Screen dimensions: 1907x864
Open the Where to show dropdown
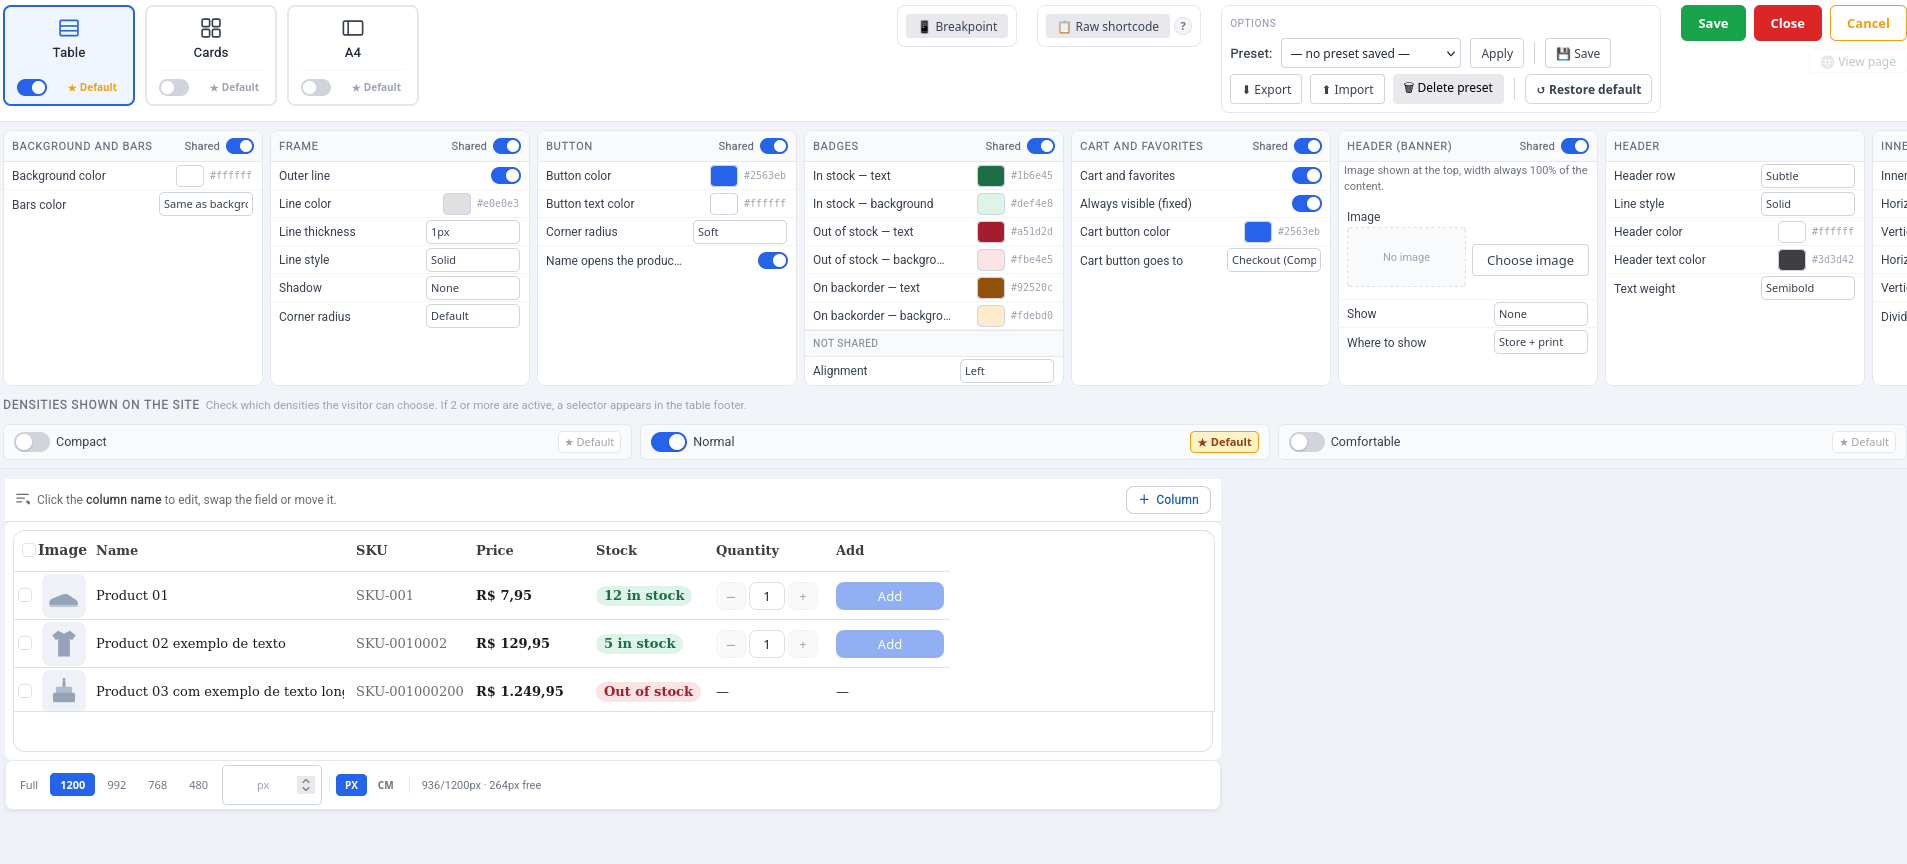tap(1541, 342)
